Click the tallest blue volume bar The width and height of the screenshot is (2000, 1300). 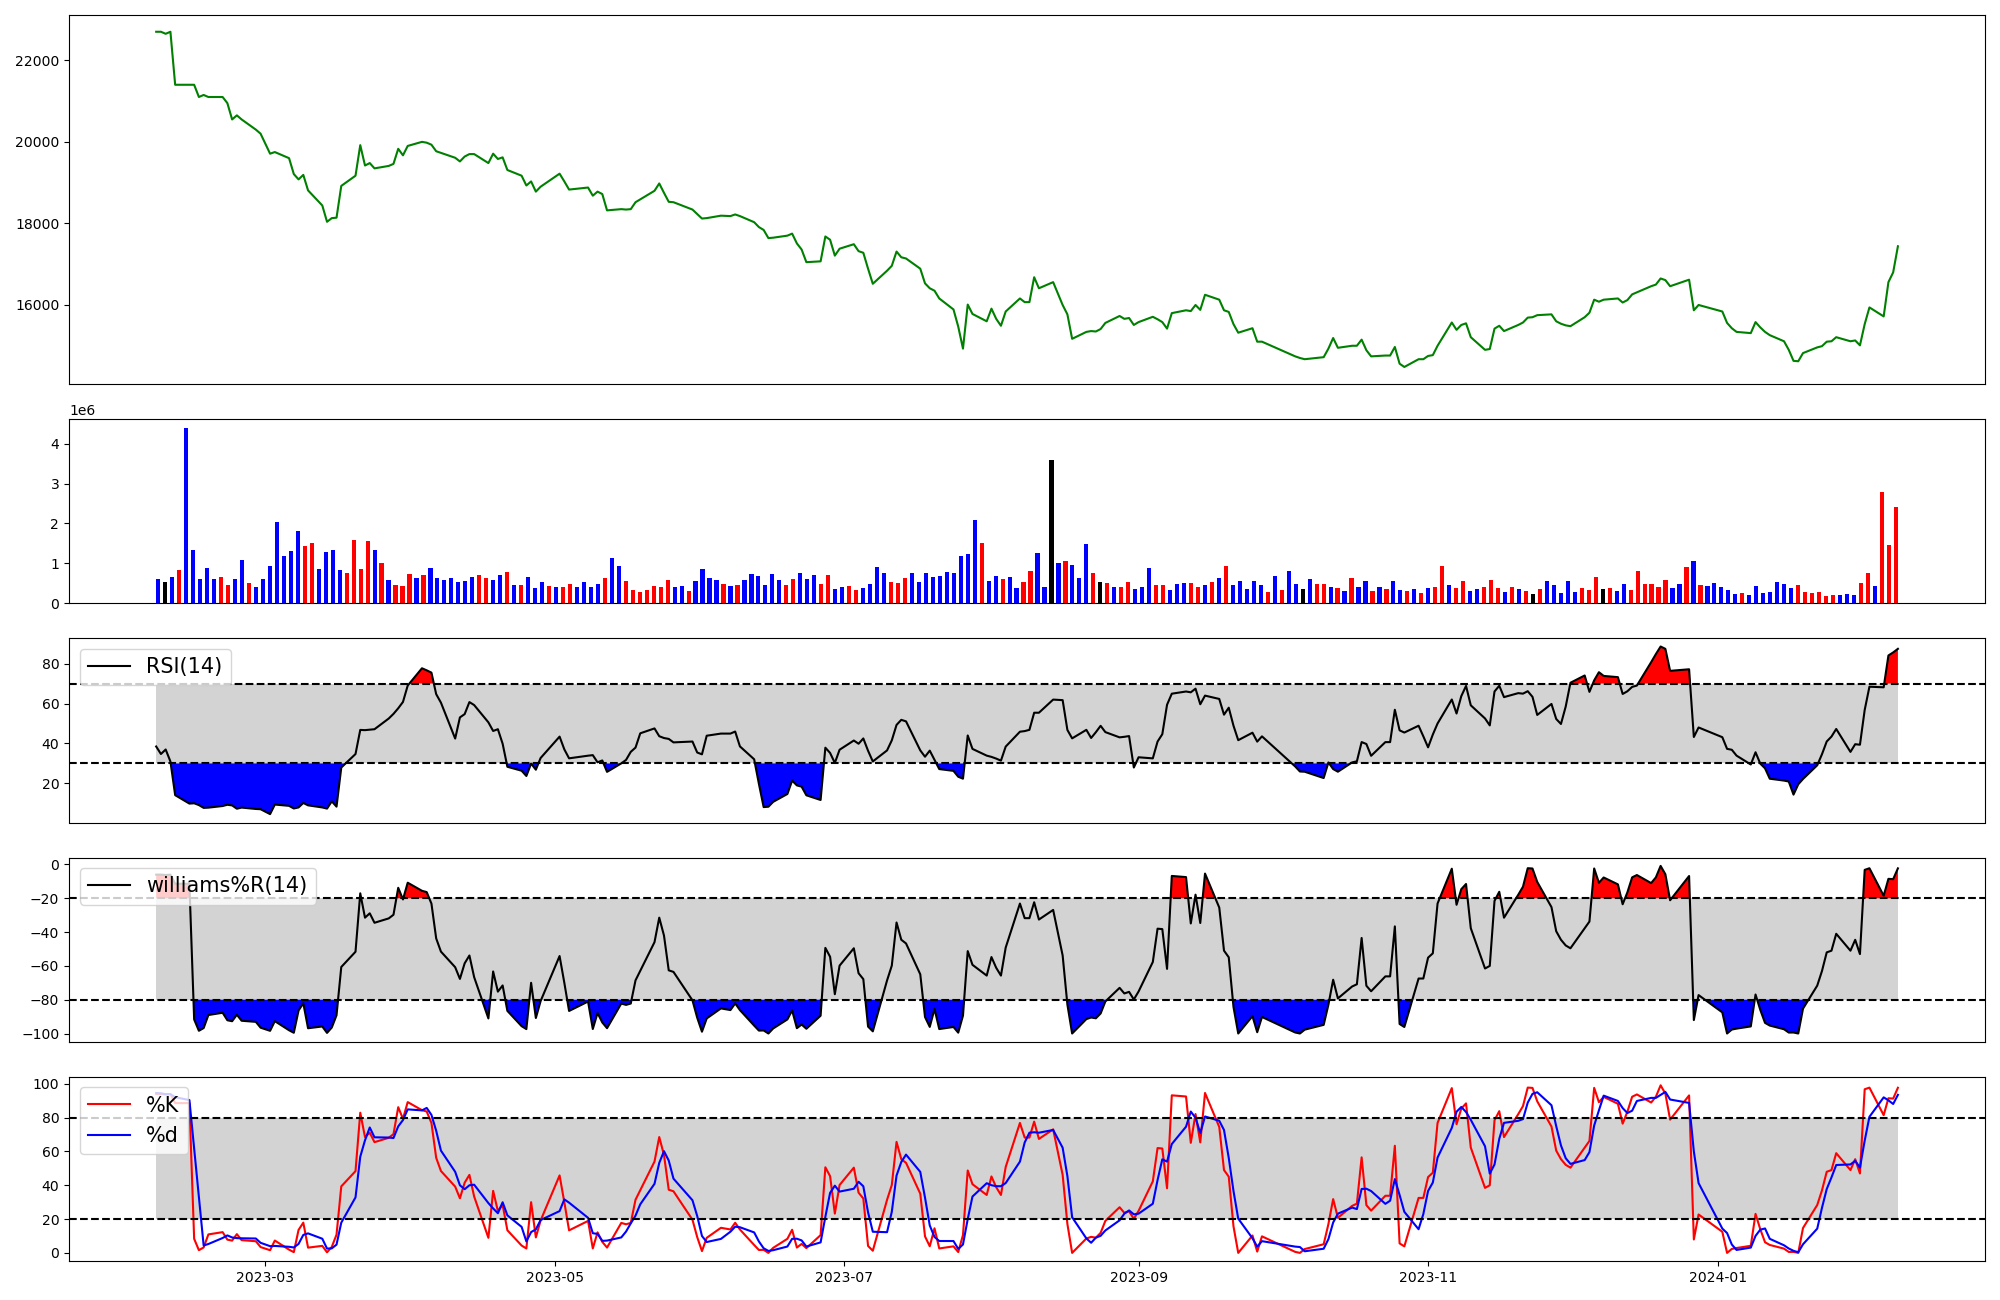[x=186, y=515]
